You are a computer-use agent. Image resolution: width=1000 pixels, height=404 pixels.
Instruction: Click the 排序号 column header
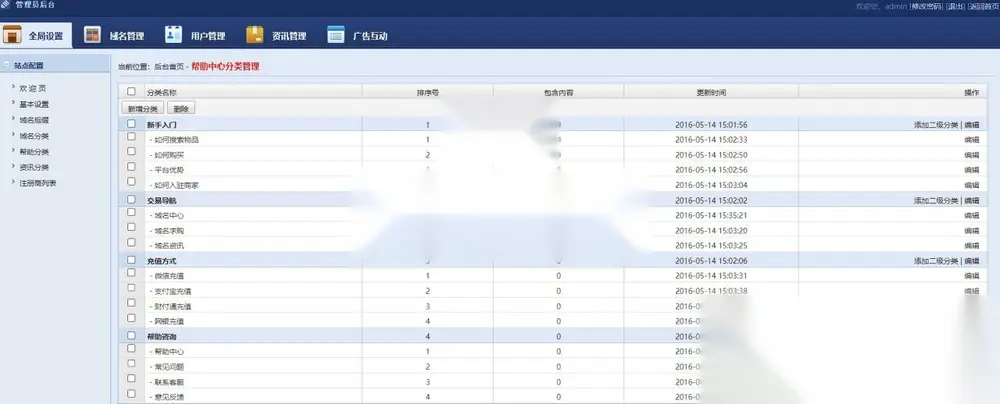click(x=427, y=93)
